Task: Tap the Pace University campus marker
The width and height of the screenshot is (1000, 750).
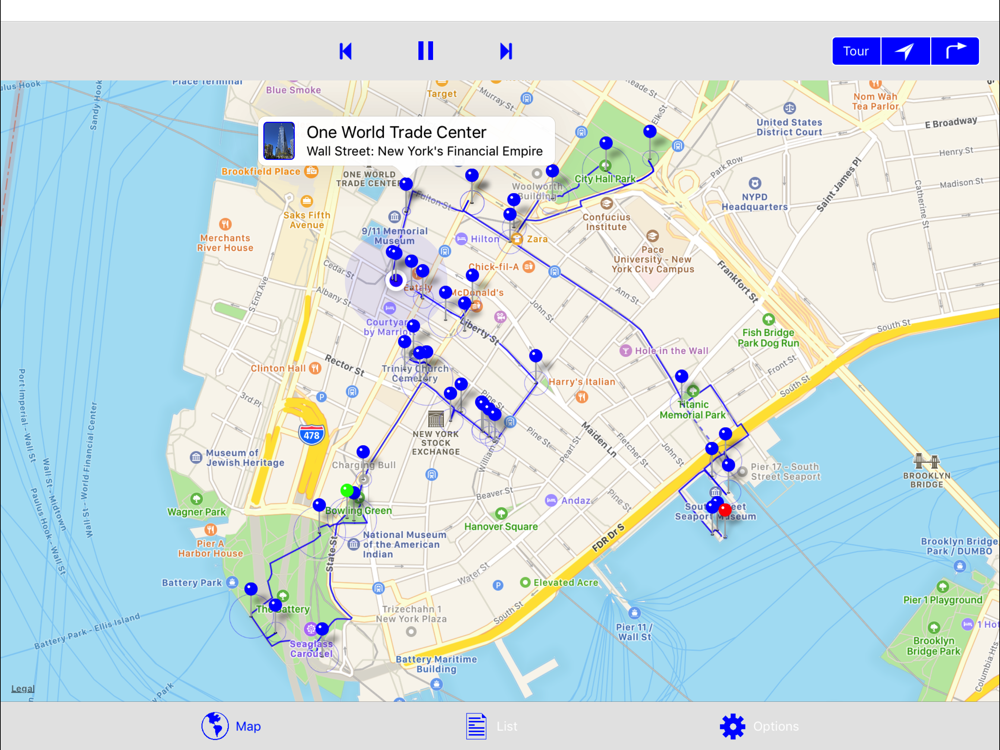Action: (652, 236)
